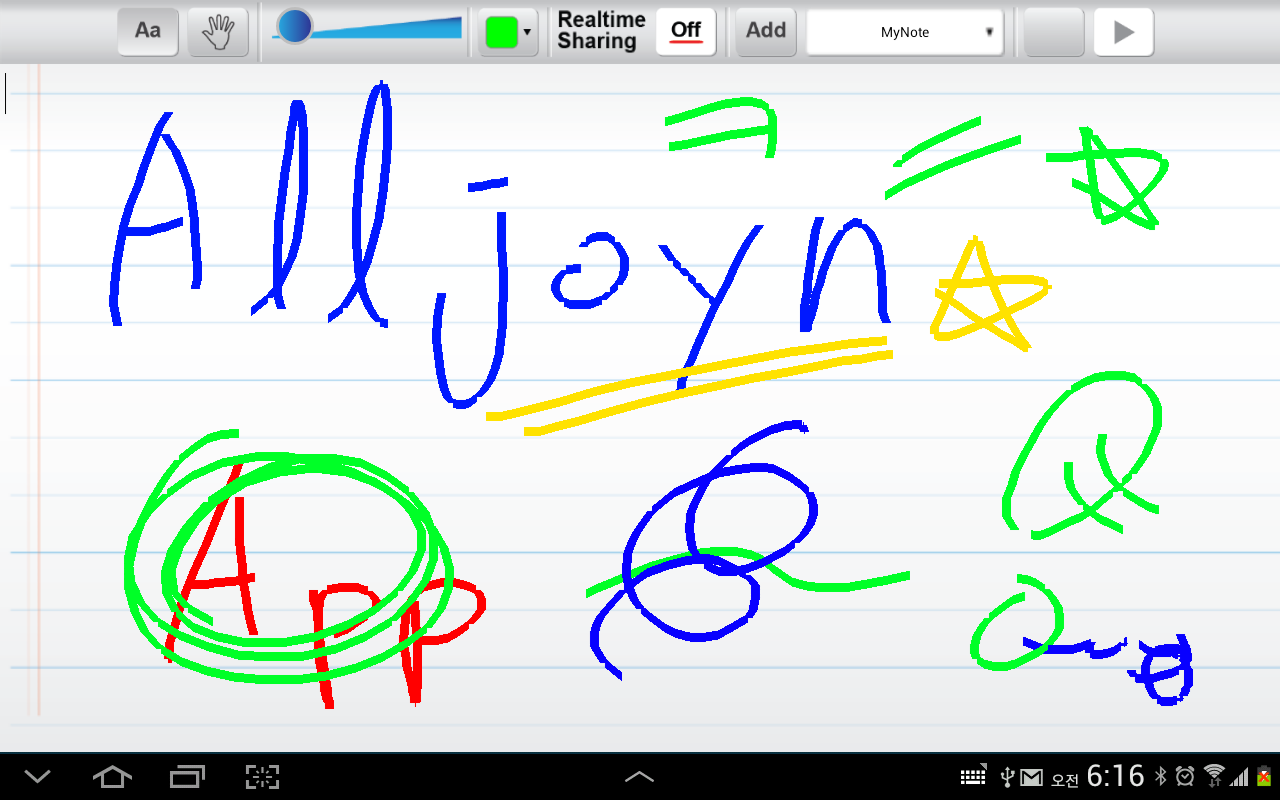Tap the Add button
Screen dimensions: 1280x800
pyautogui.click(x=766, y=32)
